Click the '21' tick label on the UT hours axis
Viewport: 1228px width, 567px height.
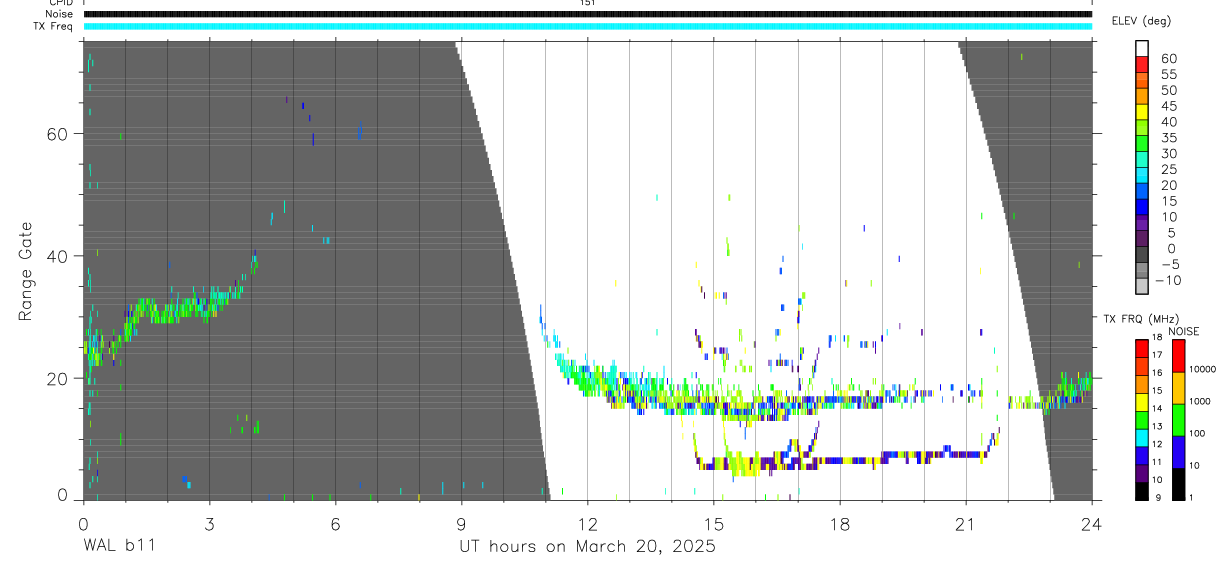click(966, 524)
